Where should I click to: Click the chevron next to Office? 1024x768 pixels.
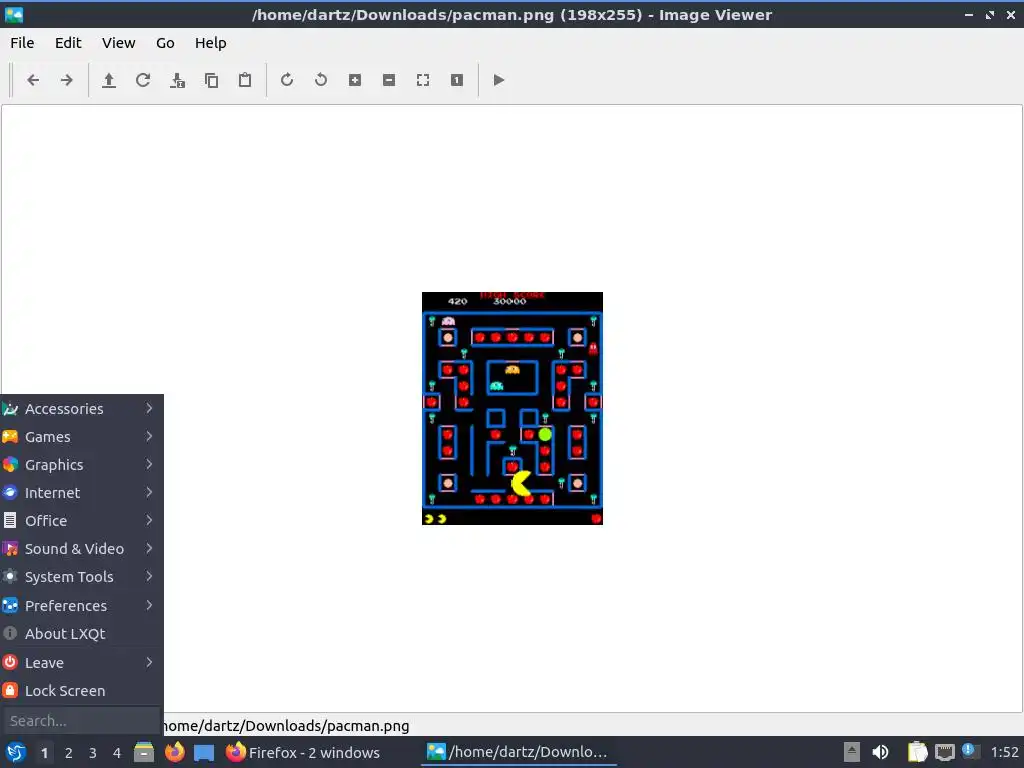149,520
